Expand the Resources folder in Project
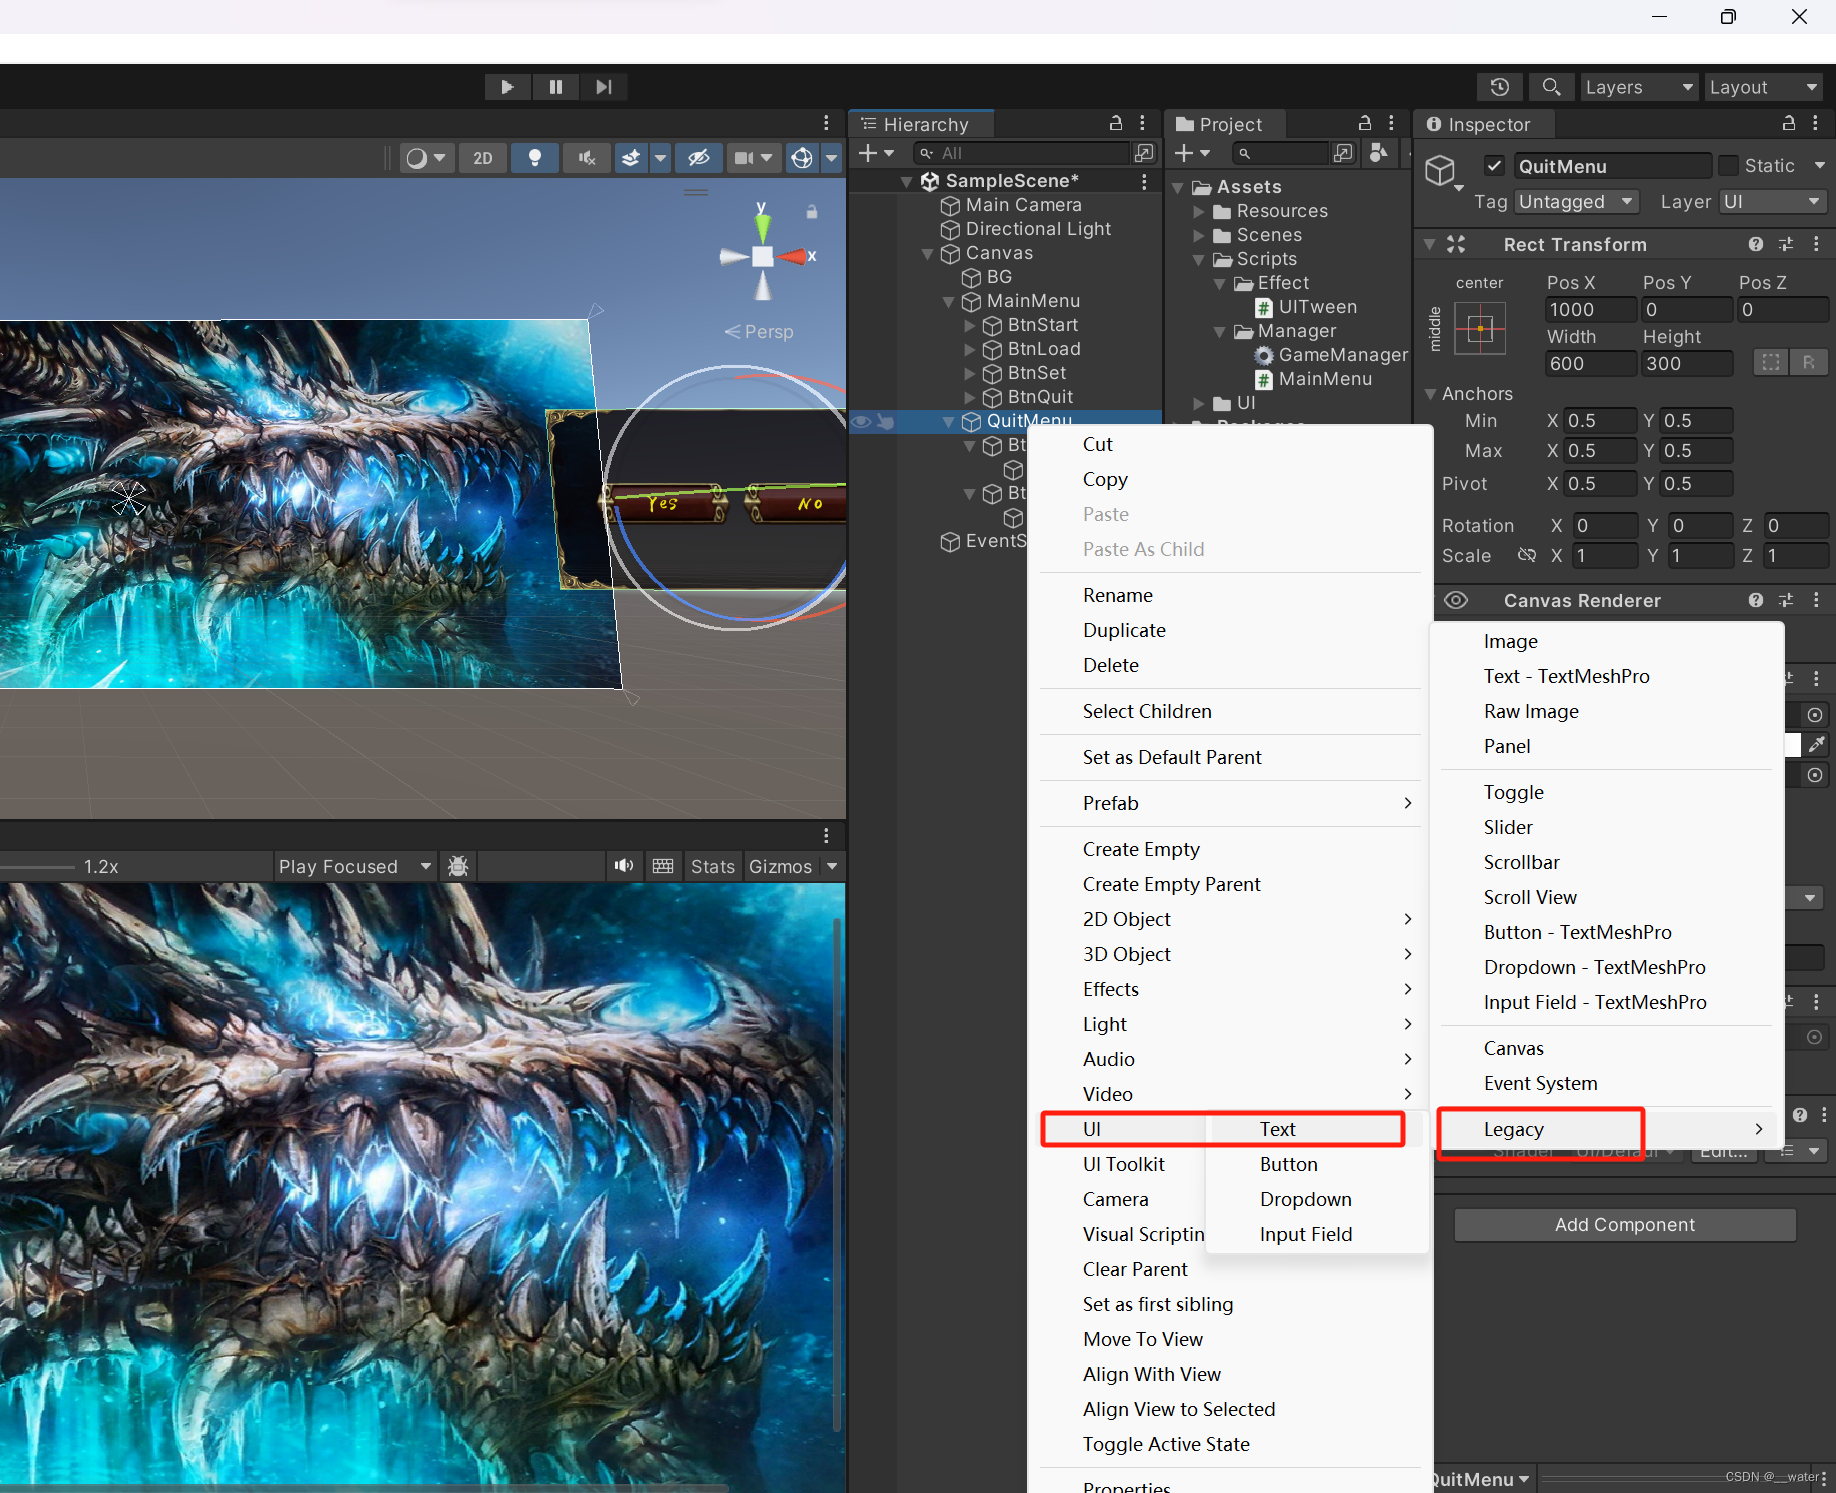The image size is (1836, 1493). pos(1199,212)
